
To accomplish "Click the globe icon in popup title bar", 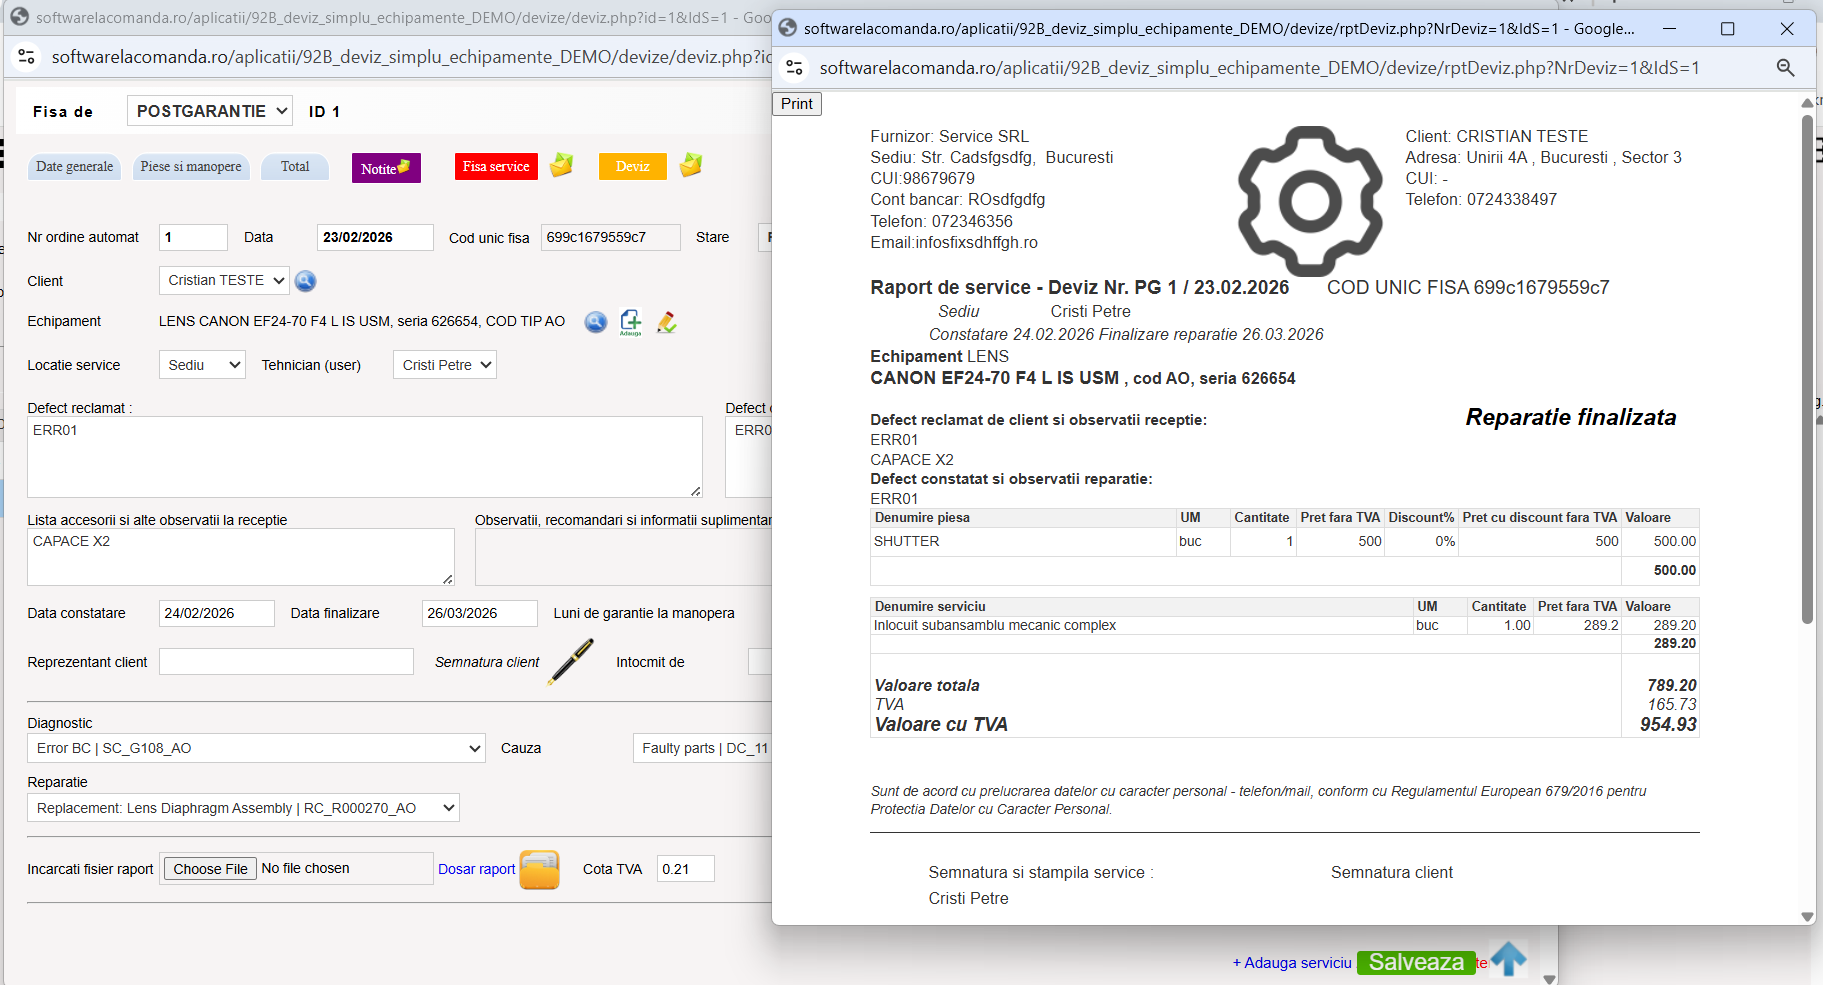I will [x=788, y=28].
